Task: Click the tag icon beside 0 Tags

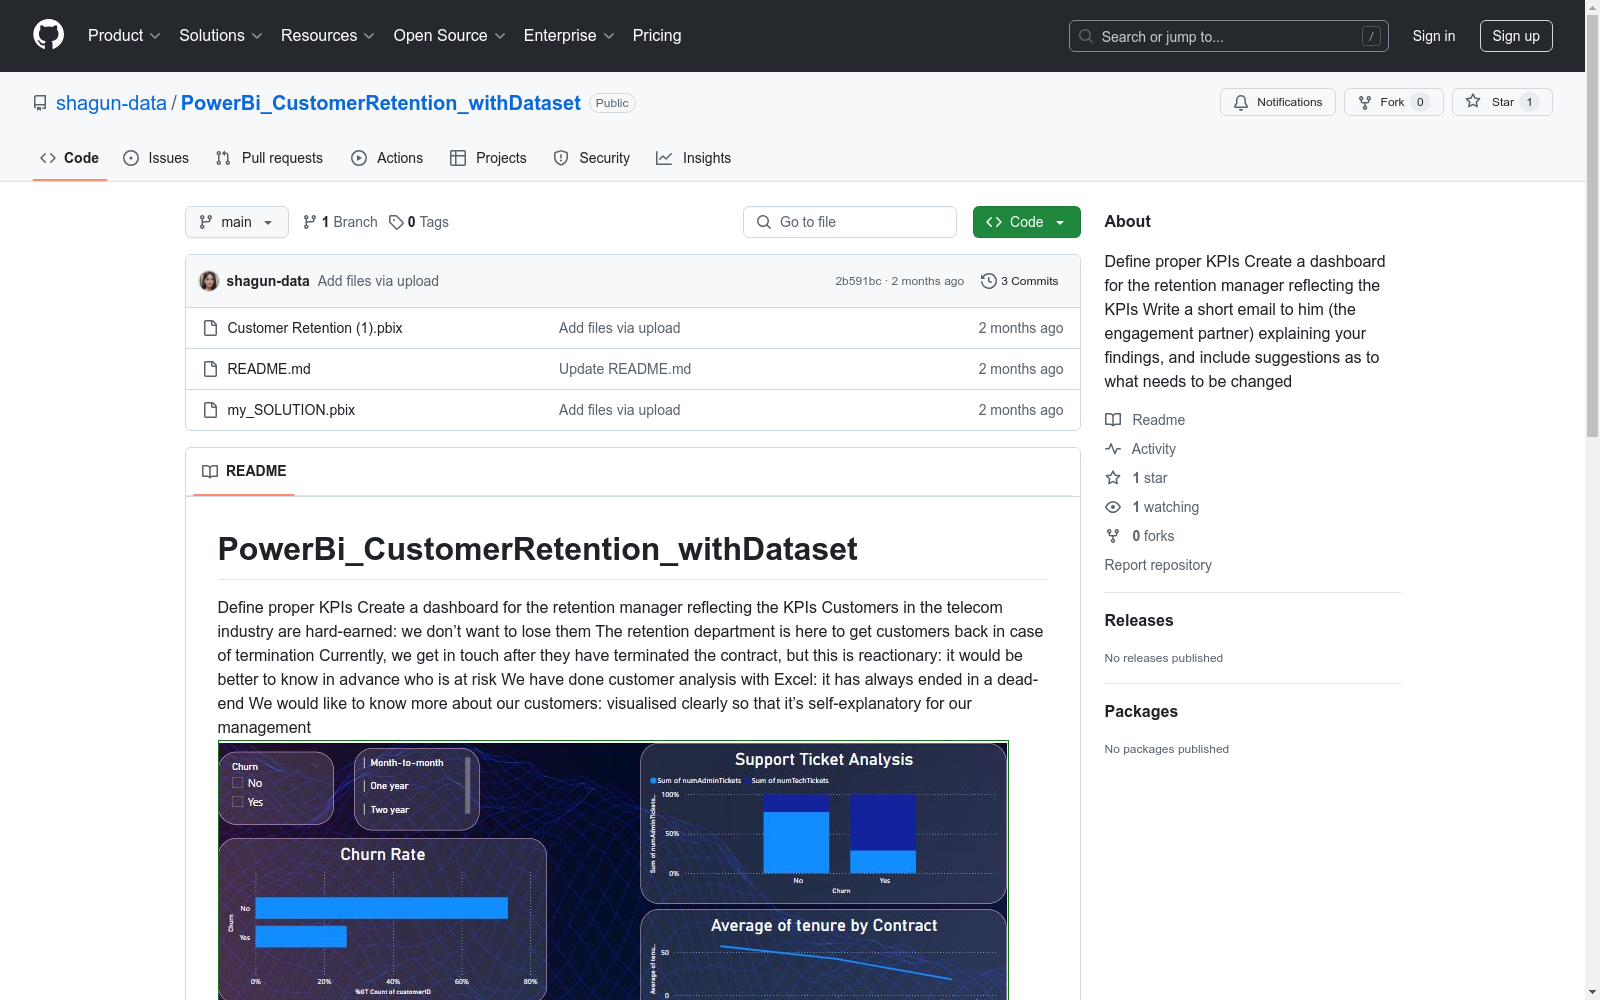Action: [396, 222]
